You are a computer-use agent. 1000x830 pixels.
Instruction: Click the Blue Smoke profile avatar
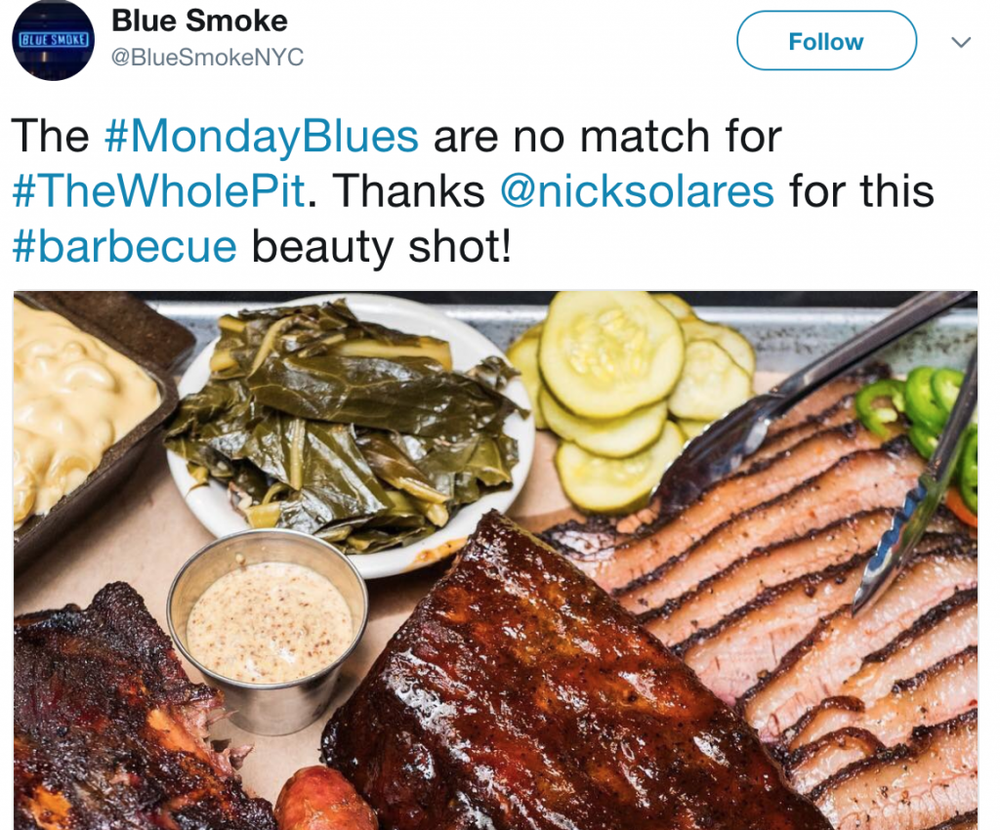pos(53,40)
